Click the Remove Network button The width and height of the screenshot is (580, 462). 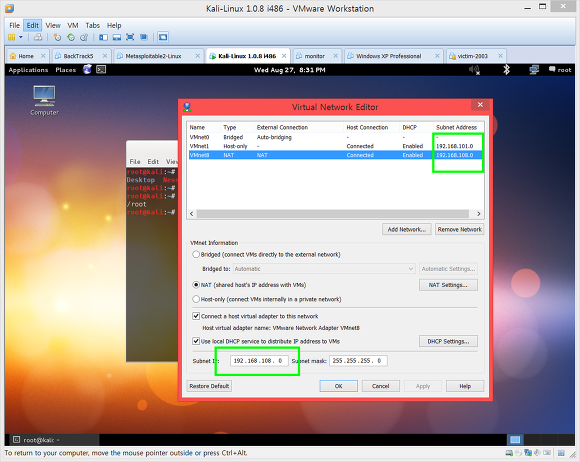[x=459, y=229]
